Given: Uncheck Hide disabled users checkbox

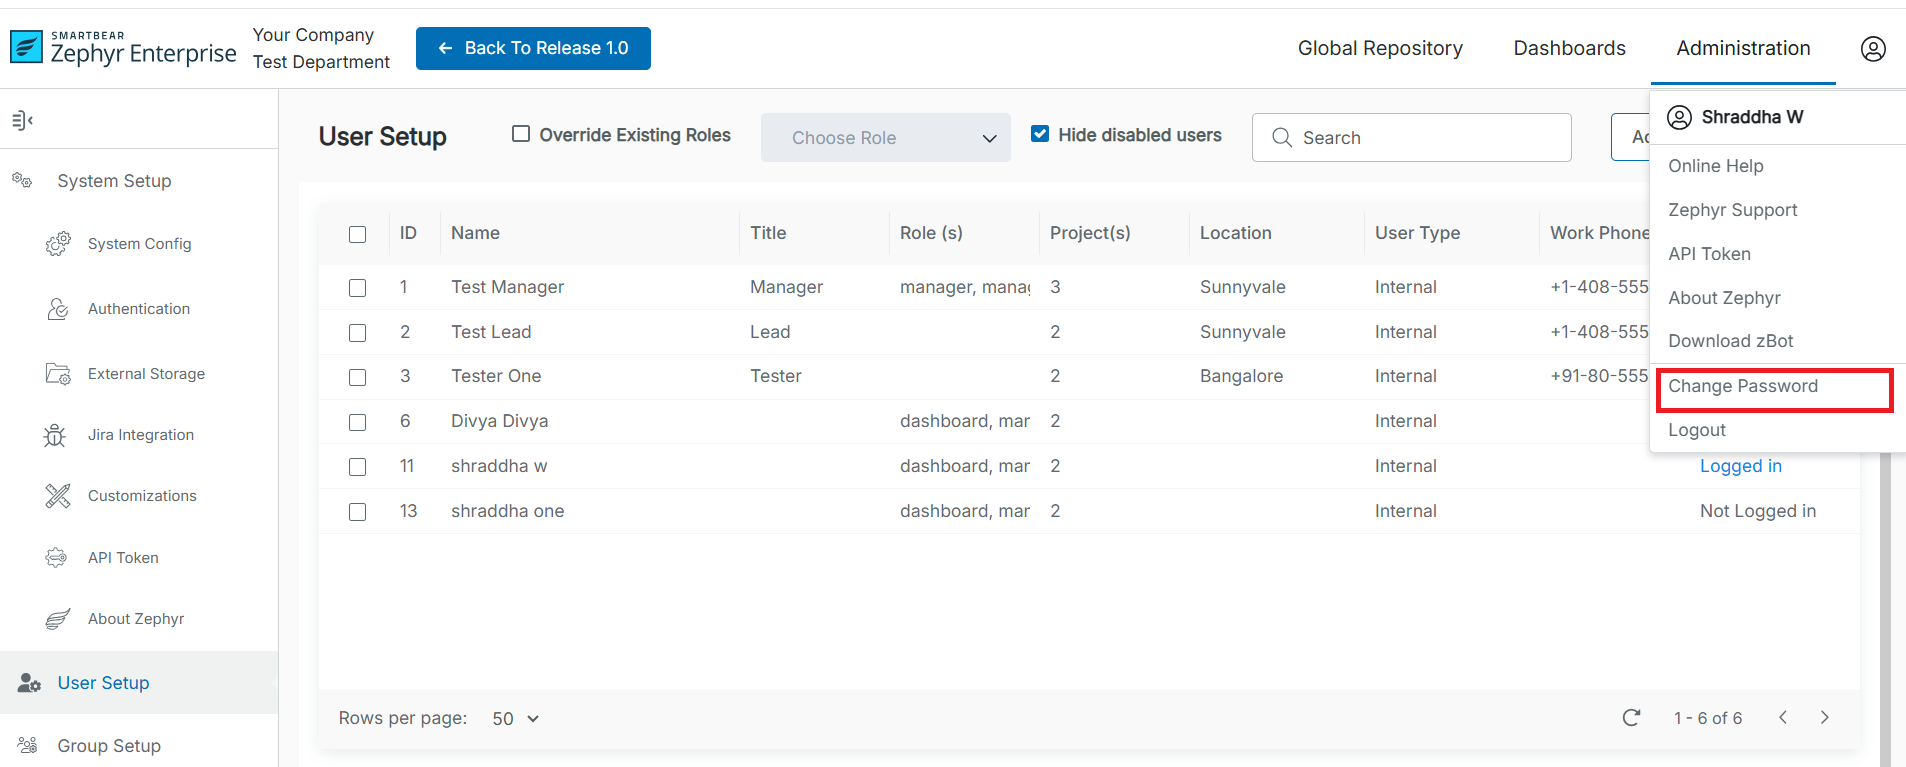Looking at the screenshot, I should point(1040,134).
